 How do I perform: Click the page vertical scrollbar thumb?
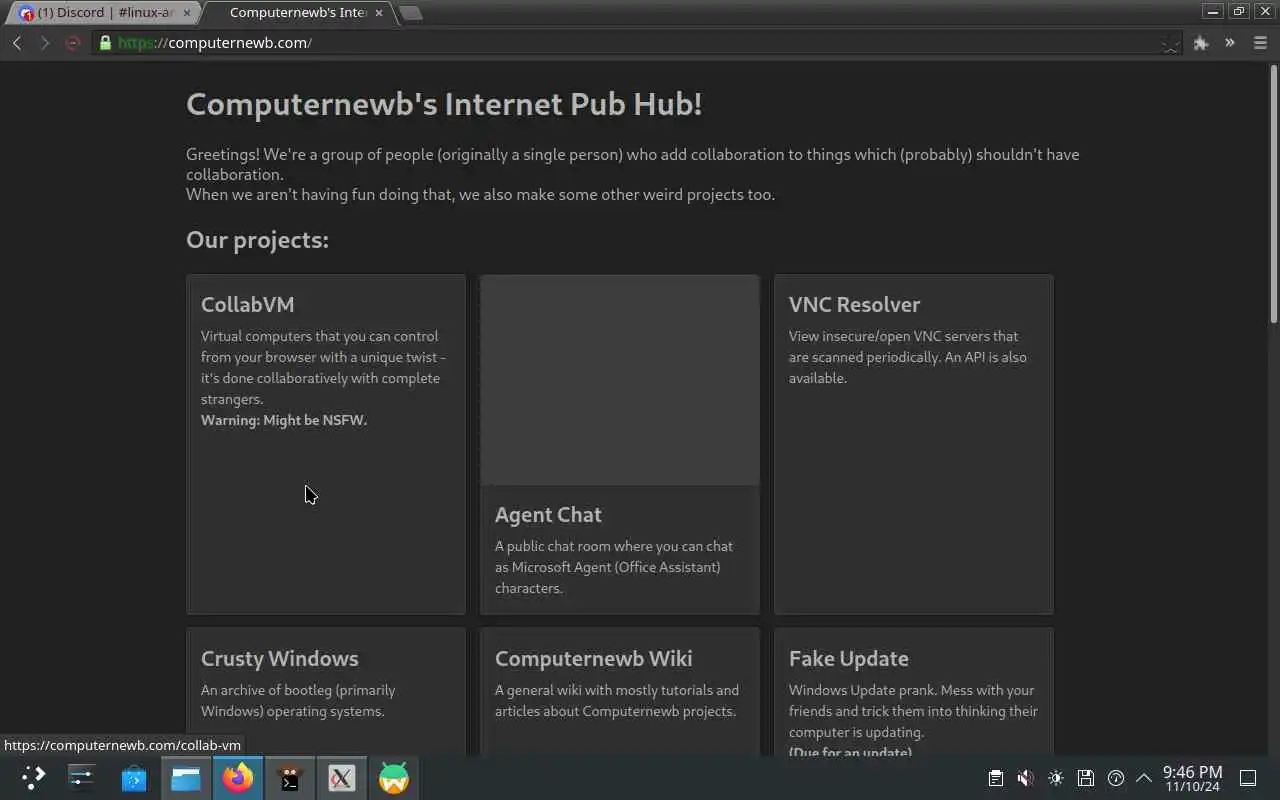(x=1273, y=193)
